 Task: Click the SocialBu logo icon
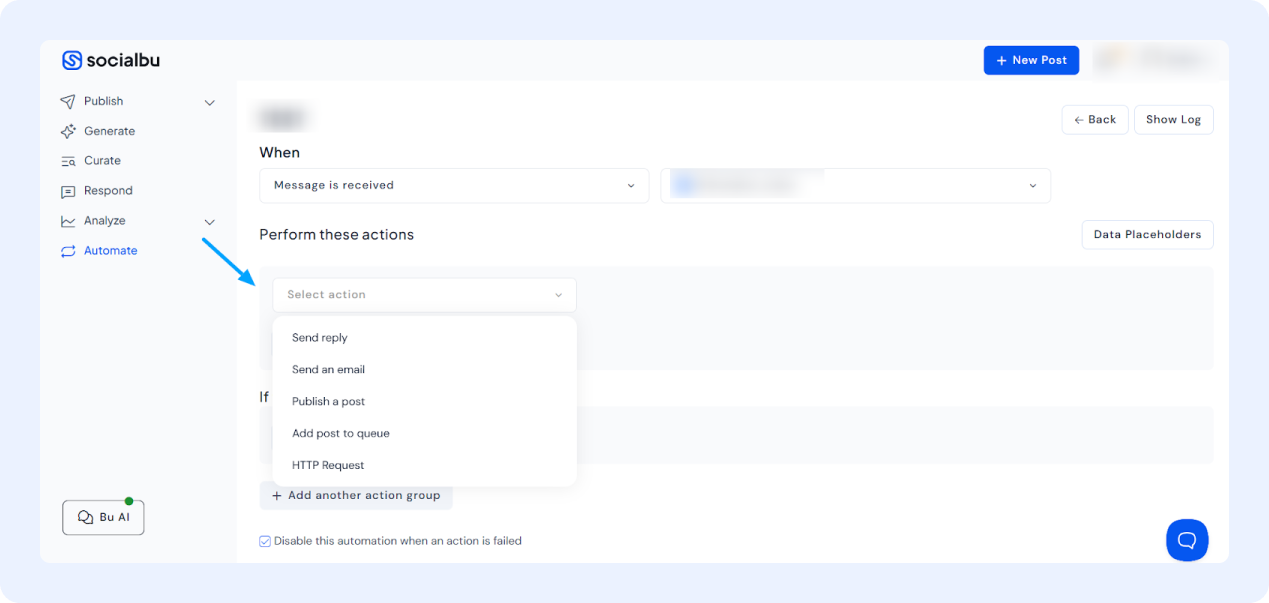click(72, 61)
